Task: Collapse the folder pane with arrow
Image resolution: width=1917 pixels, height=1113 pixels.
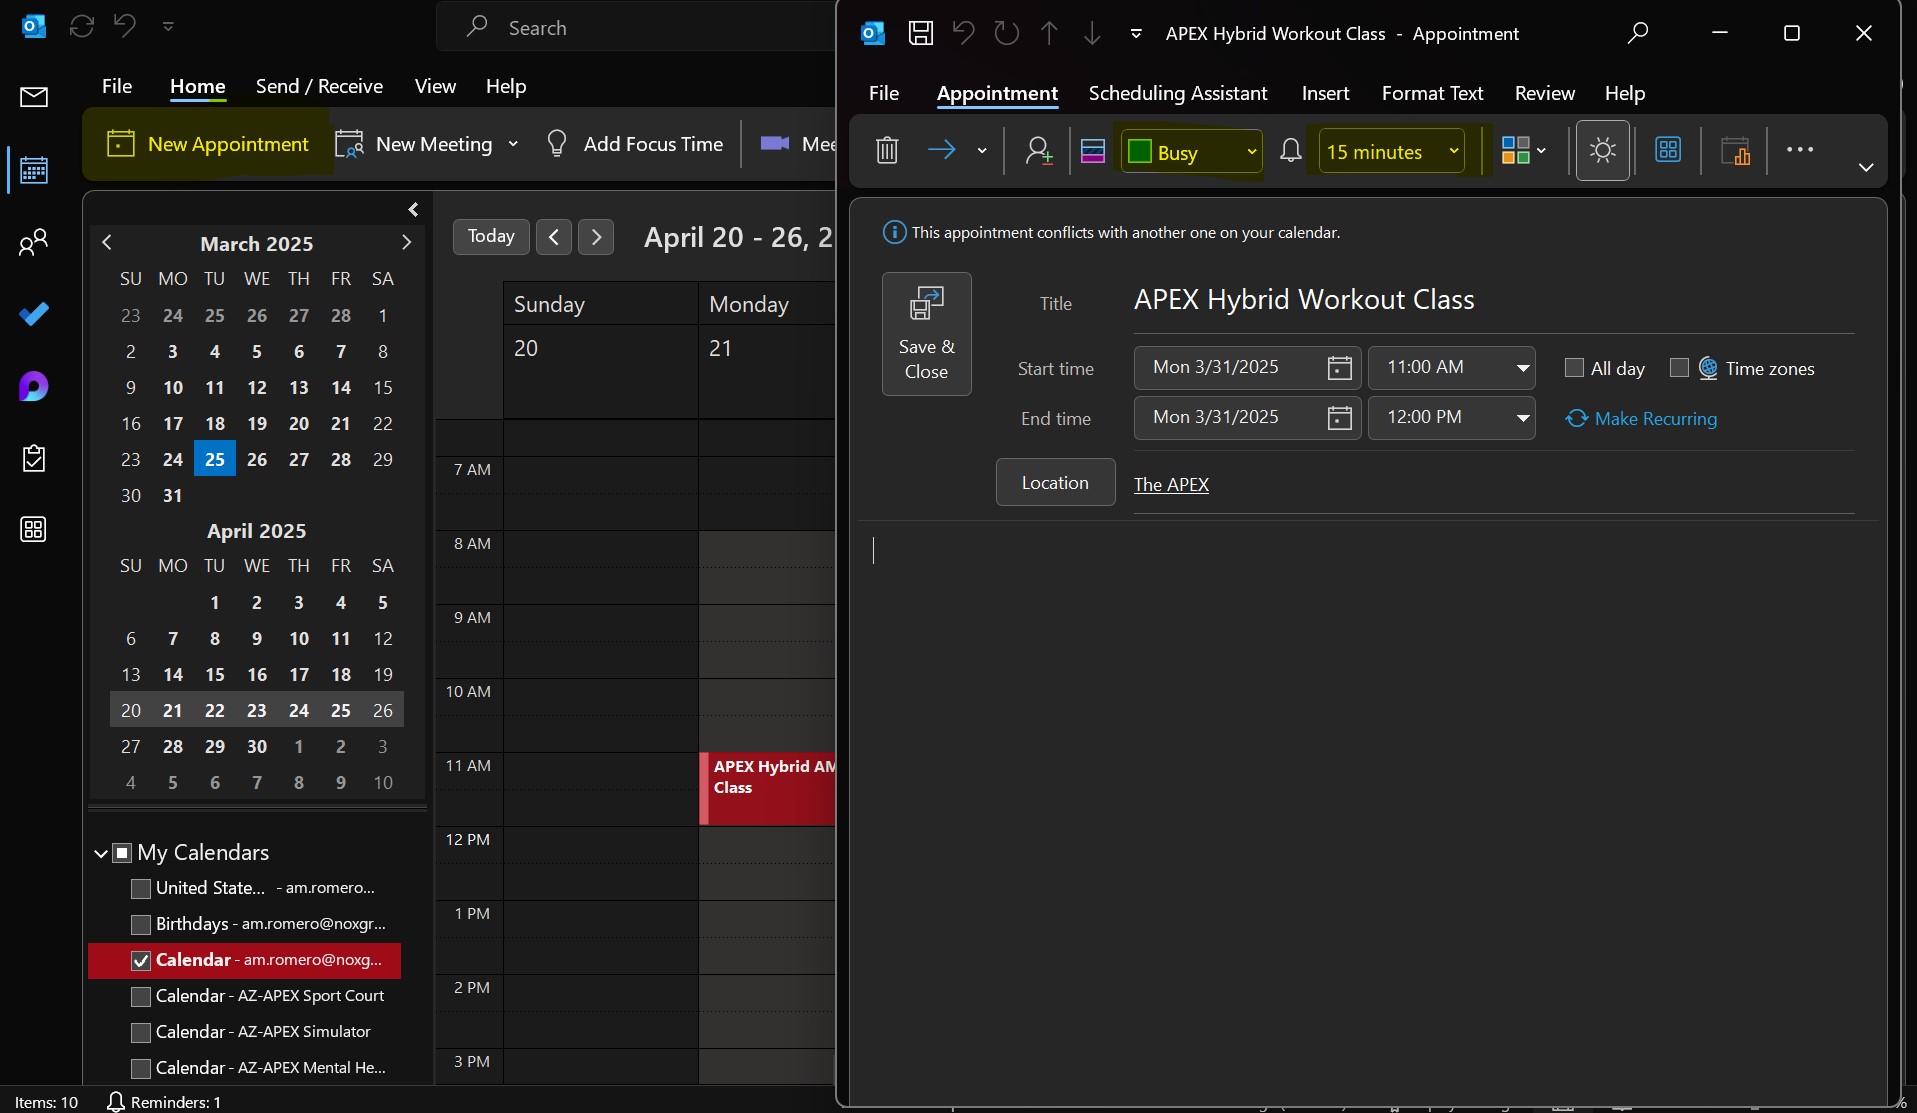Action: pos(413,209)
